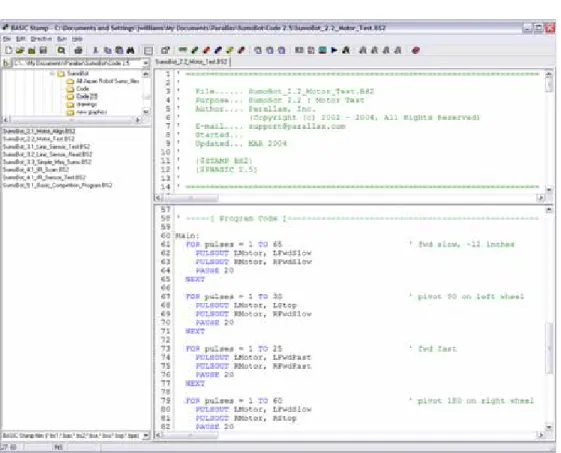Click 'PULSOUT RMotor, RStop' on line 81
Screen dimensions: 561x453
click(x=246, y=418)
